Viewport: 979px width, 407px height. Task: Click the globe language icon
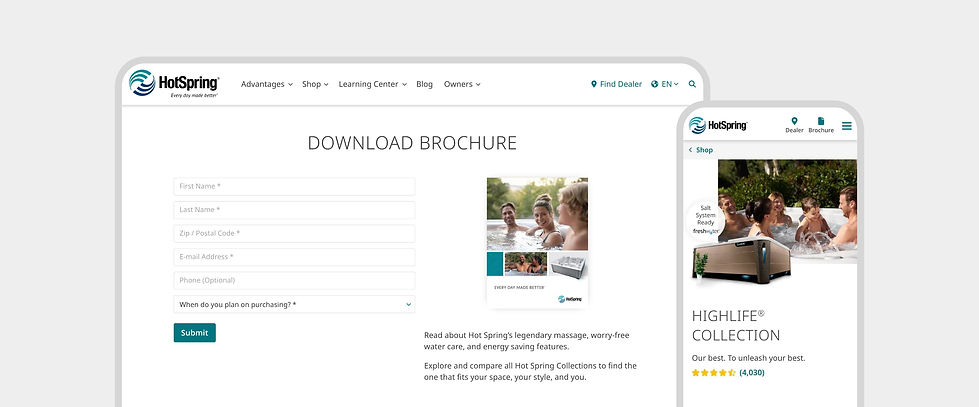pos(654,84)
